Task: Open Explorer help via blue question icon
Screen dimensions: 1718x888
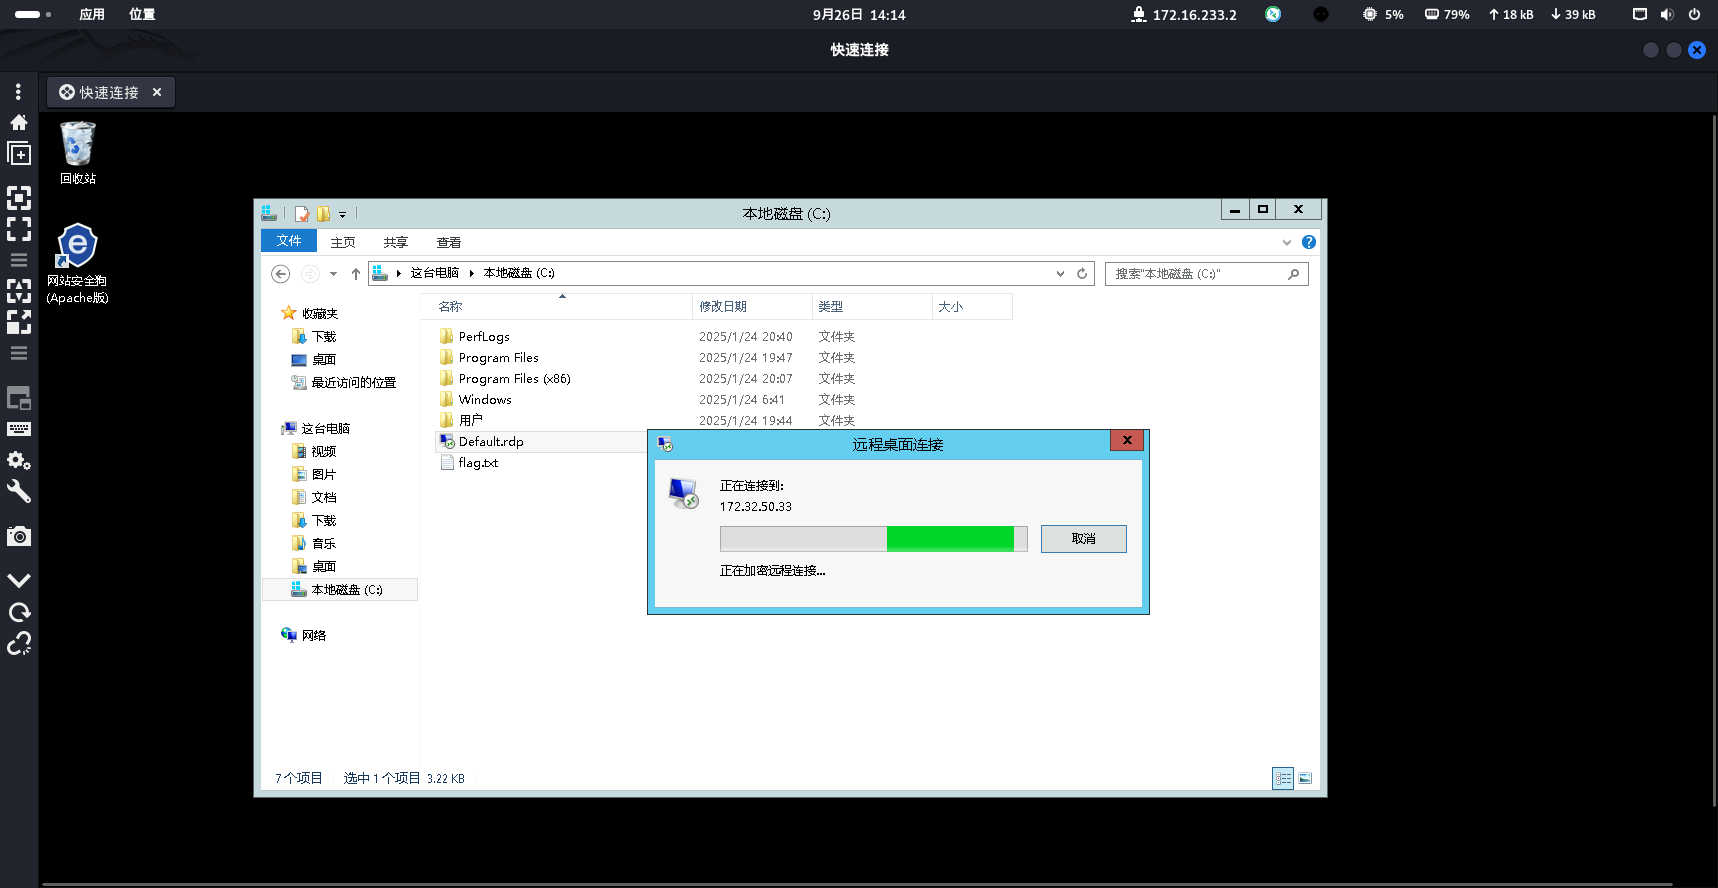Action: (1309, 242)
